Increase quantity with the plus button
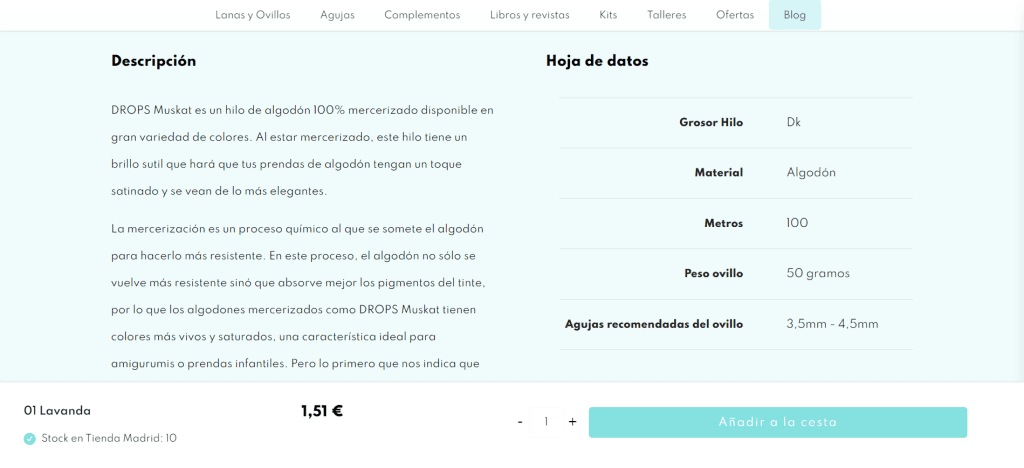 (572, 422)
